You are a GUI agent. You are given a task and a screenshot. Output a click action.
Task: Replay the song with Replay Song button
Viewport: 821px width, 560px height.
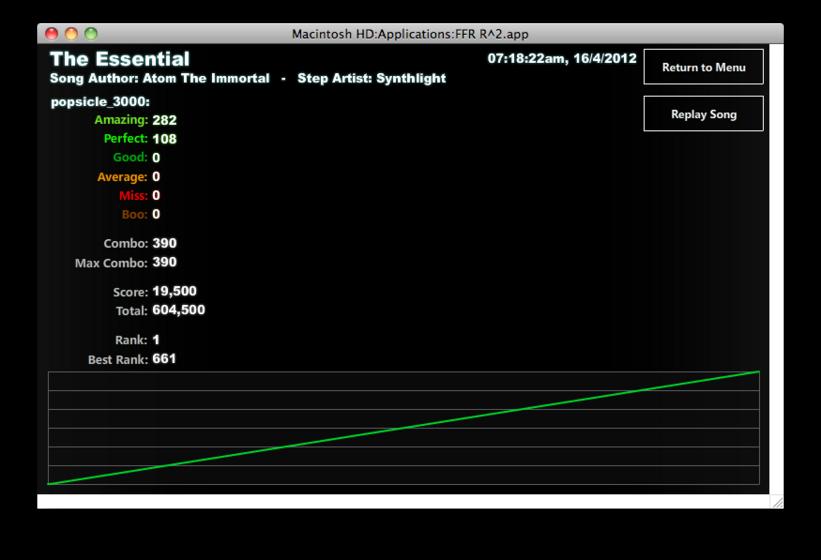pyautogui.click(x=703, y=114)
